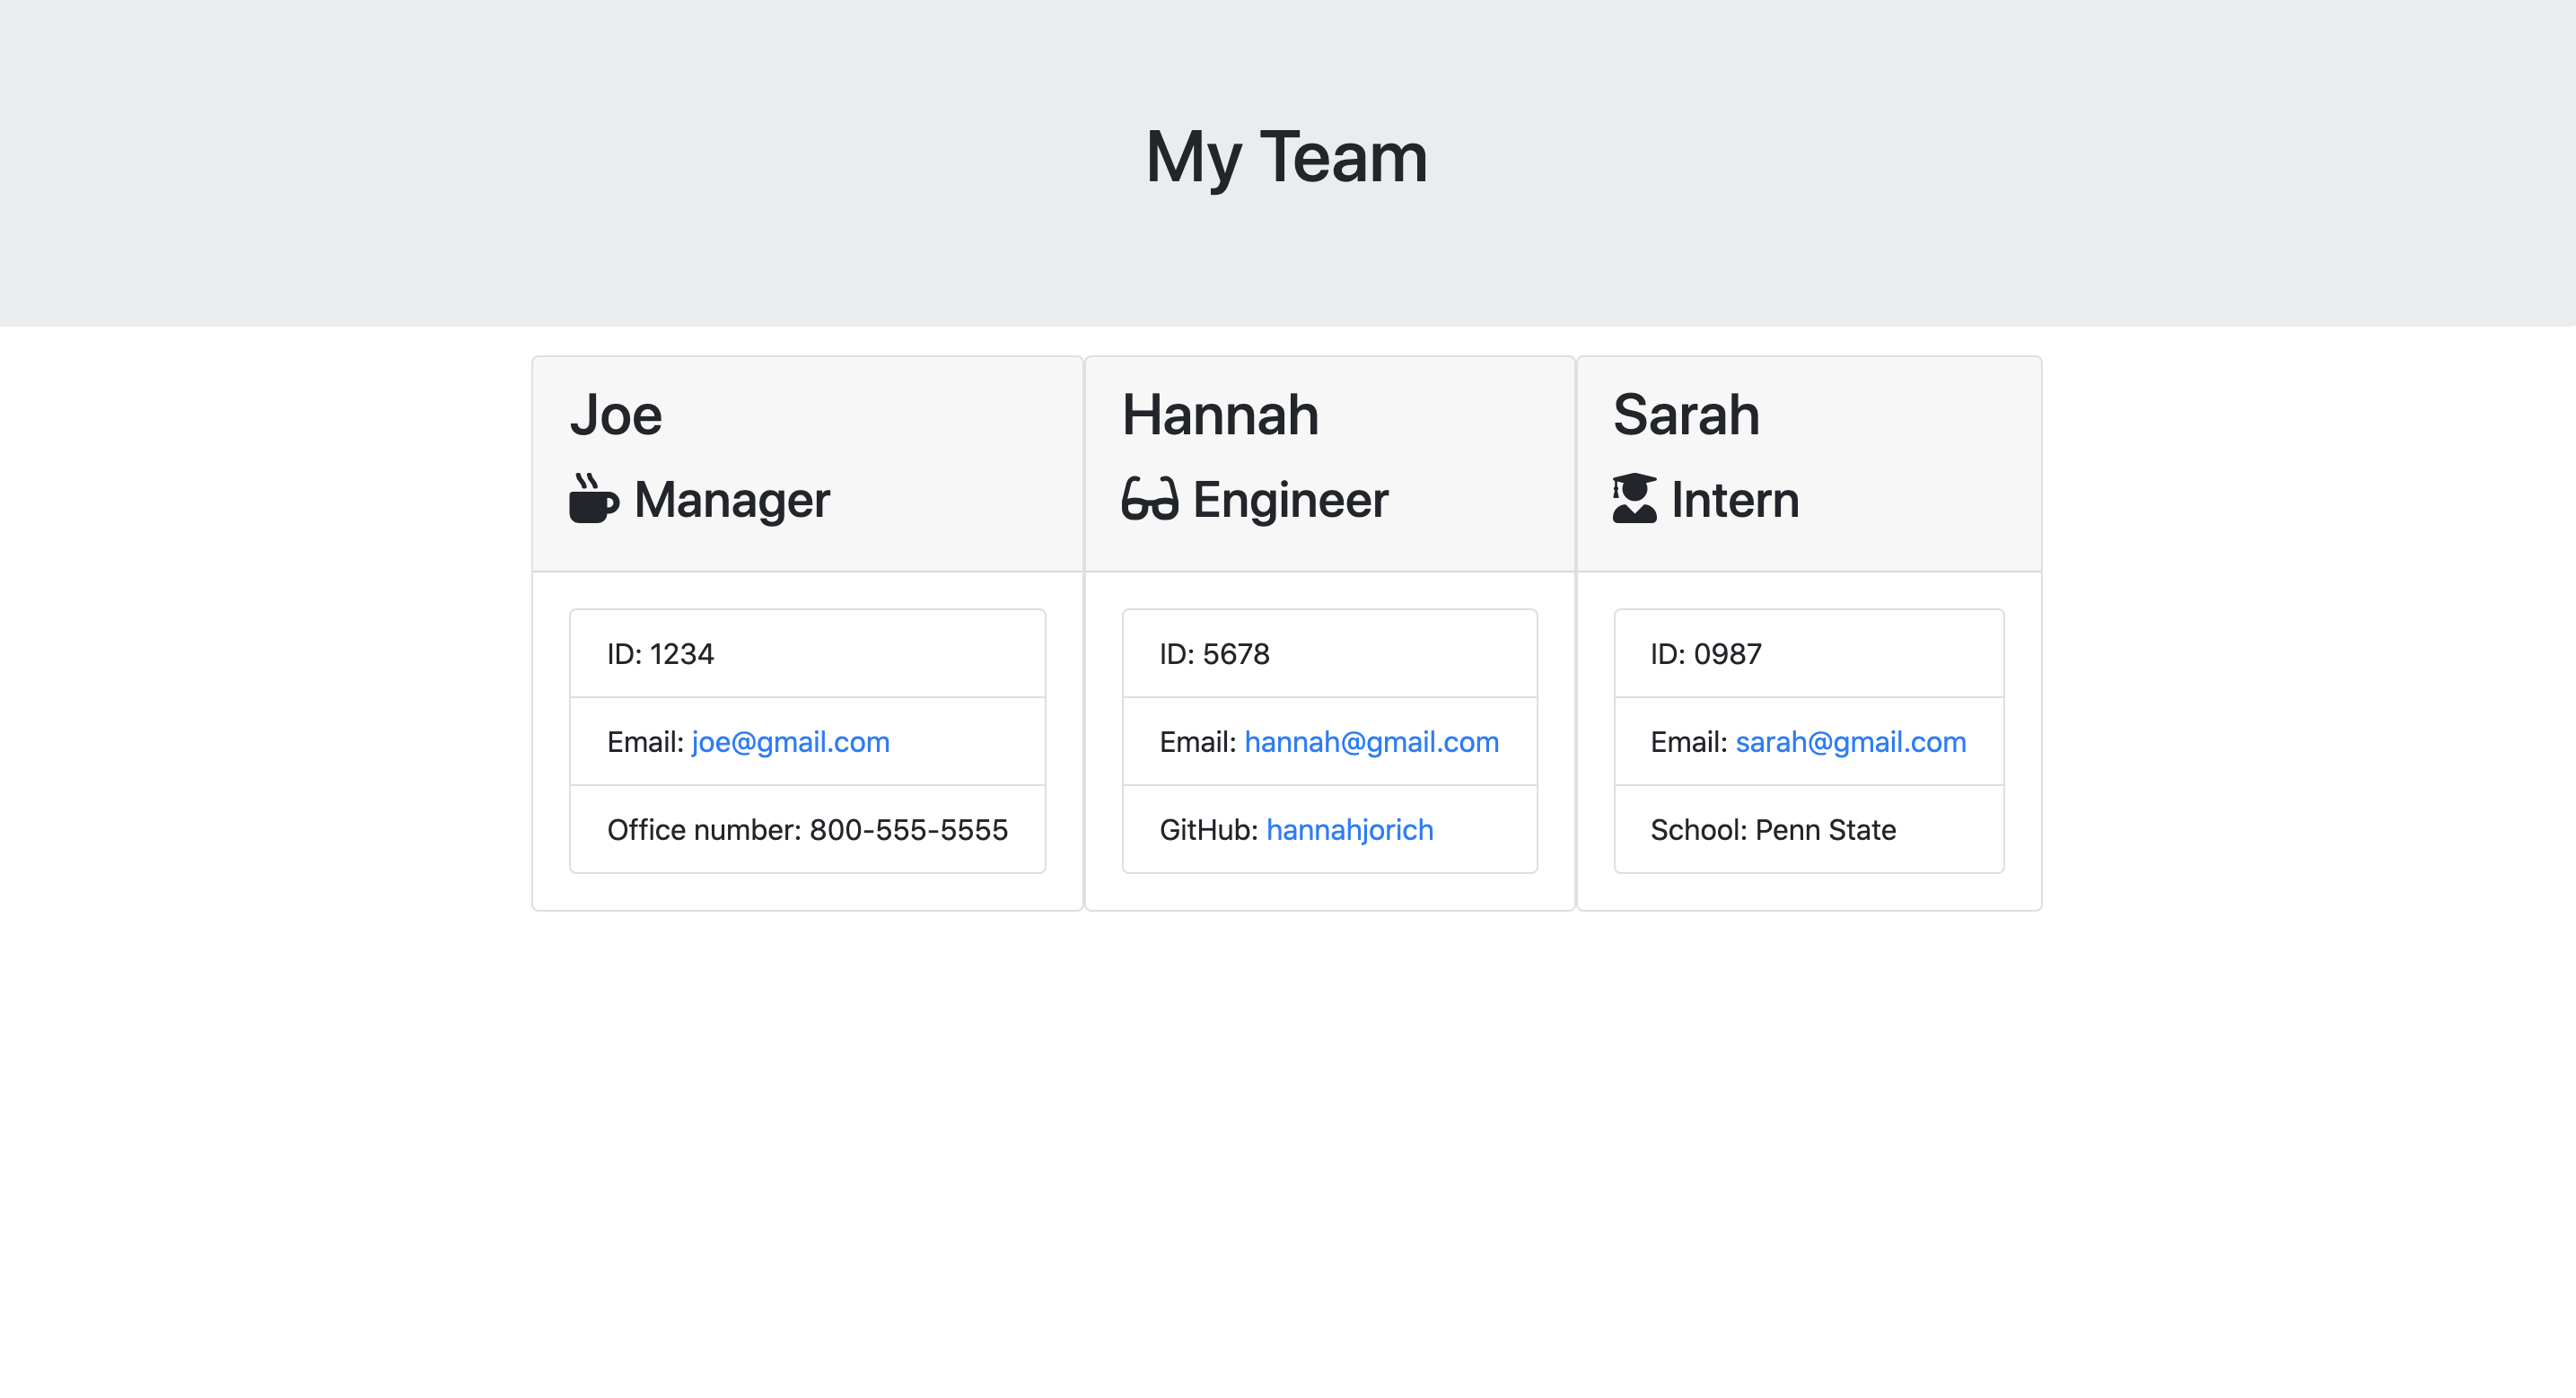Click the My Team page heading
This screenshot has width=2576, height=1398.
point(1286,157)
